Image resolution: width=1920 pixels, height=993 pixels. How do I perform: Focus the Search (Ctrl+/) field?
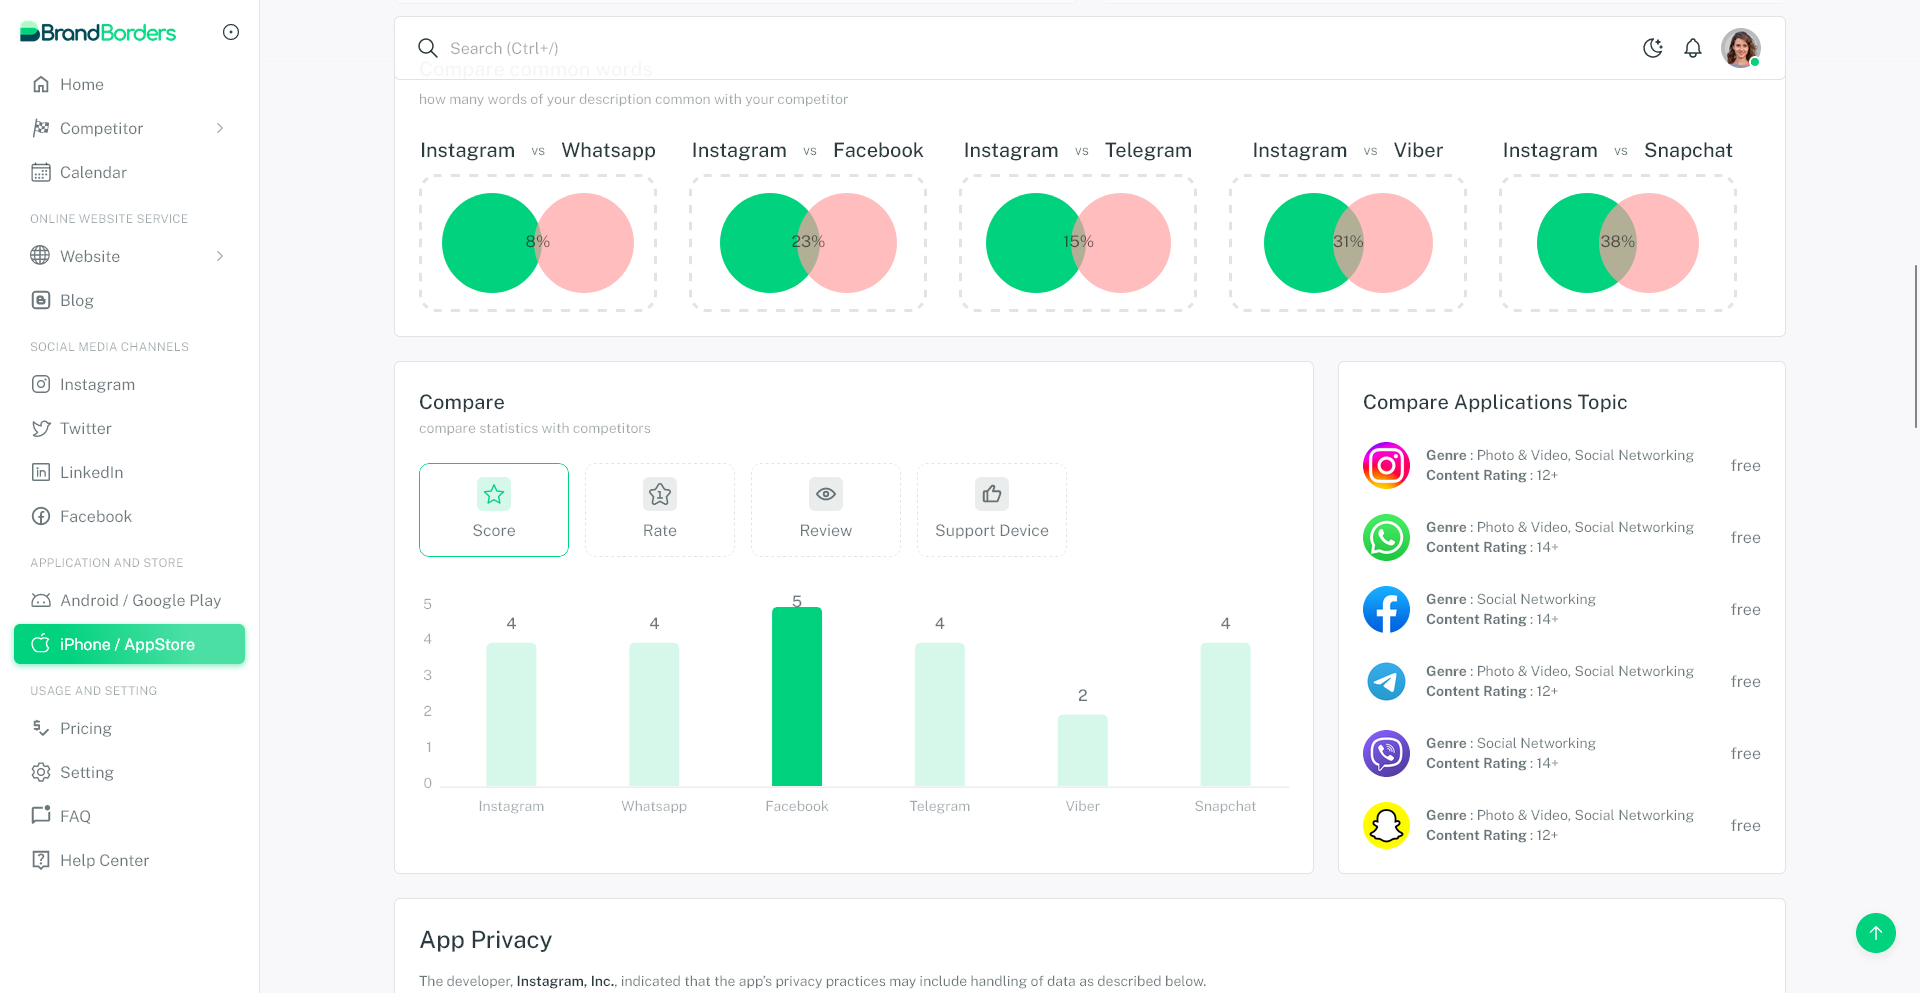point(1030,48)
